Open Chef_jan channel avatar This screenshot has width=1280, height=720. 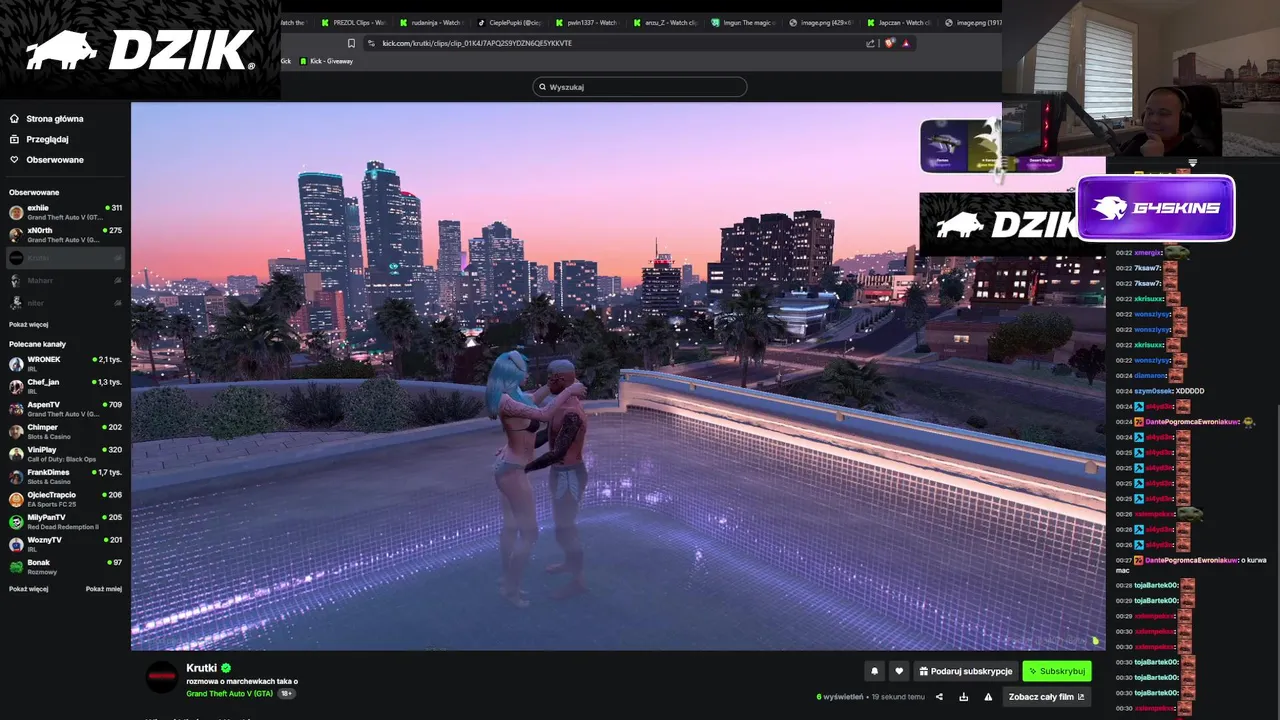point(16,387)
